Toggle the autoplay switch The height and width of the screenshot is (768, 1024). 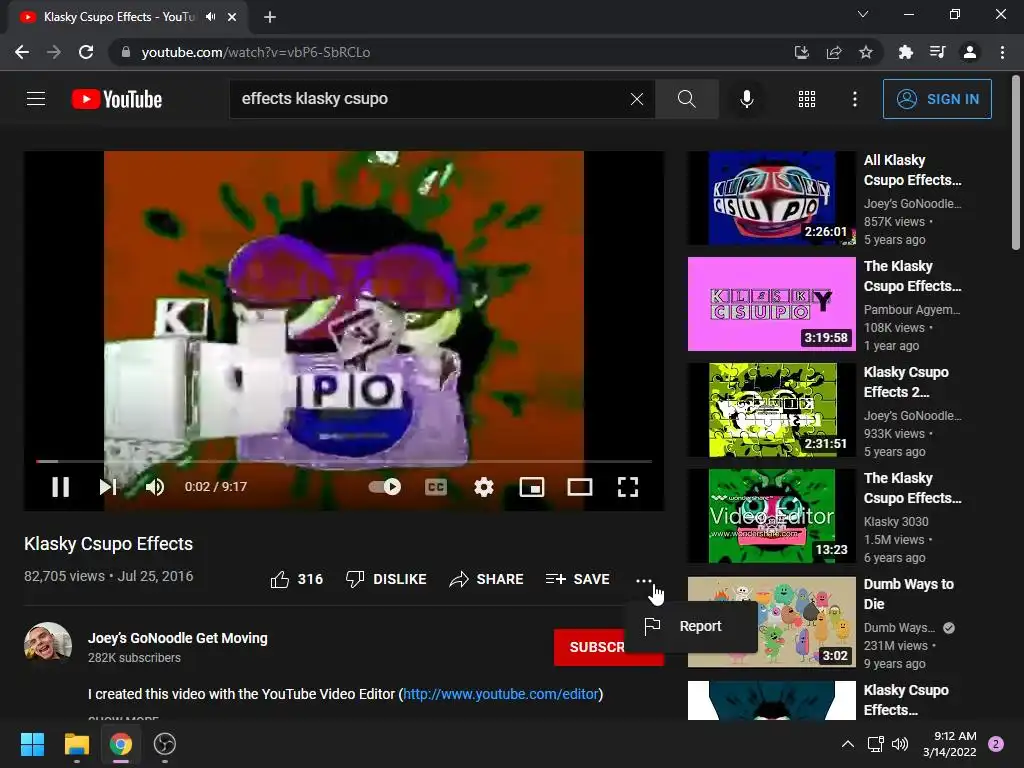coord(385,487)
